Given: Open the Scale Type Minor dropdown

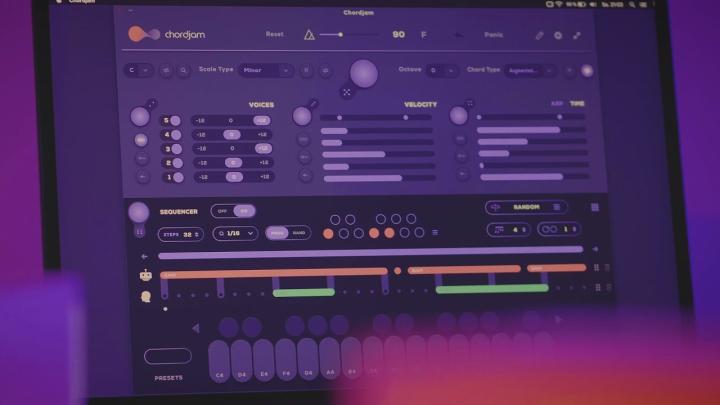Looking at the screenshot, I should 266,70.
